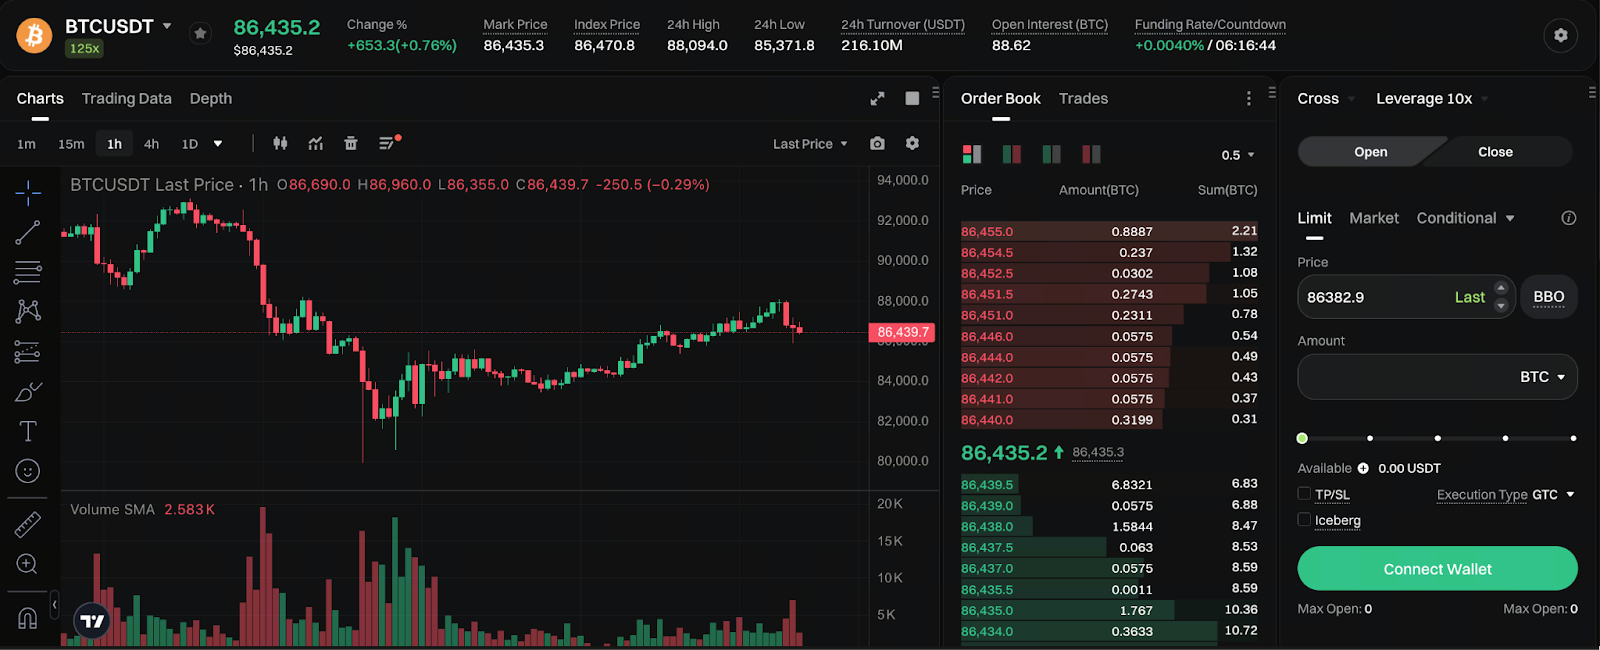Add BTCUSDT to favorites with star

coord(201,34)
